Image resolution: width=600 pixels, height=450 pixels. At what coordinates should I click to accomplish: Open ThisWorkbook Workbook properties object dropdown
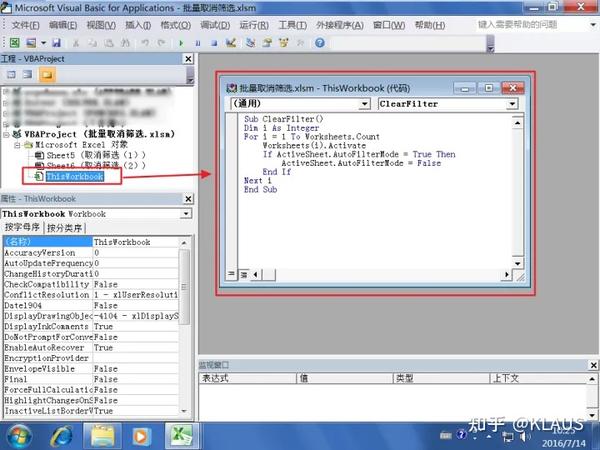click(x=186, y=214)
